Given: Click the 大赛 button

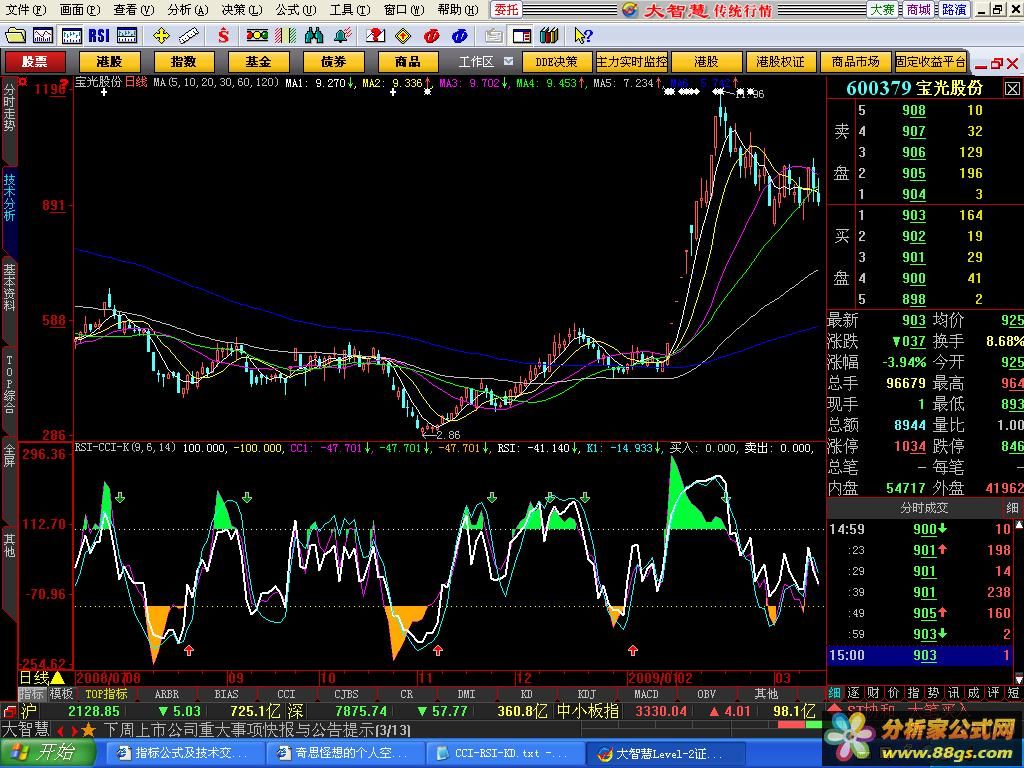Looking at the screenshot, I should tap(883, 9).
